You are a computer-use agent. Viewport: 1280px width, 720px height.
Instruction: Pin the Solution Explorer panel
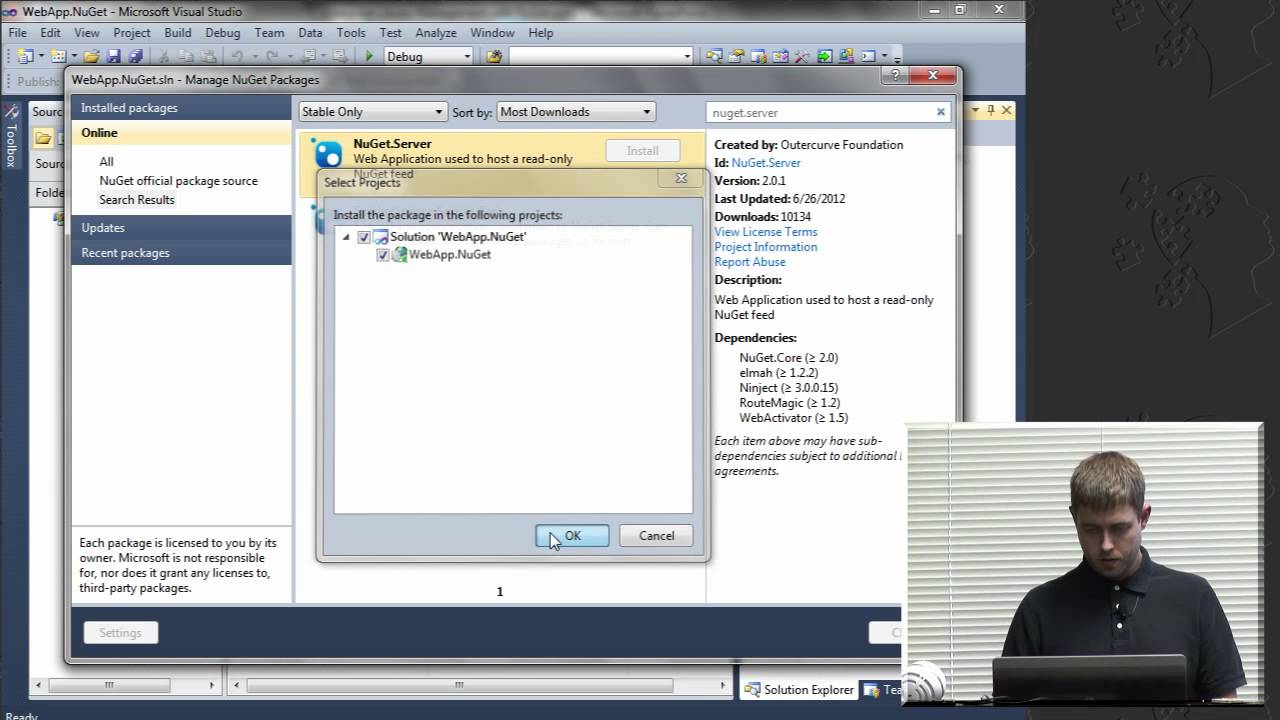click(x=991, y=110)
